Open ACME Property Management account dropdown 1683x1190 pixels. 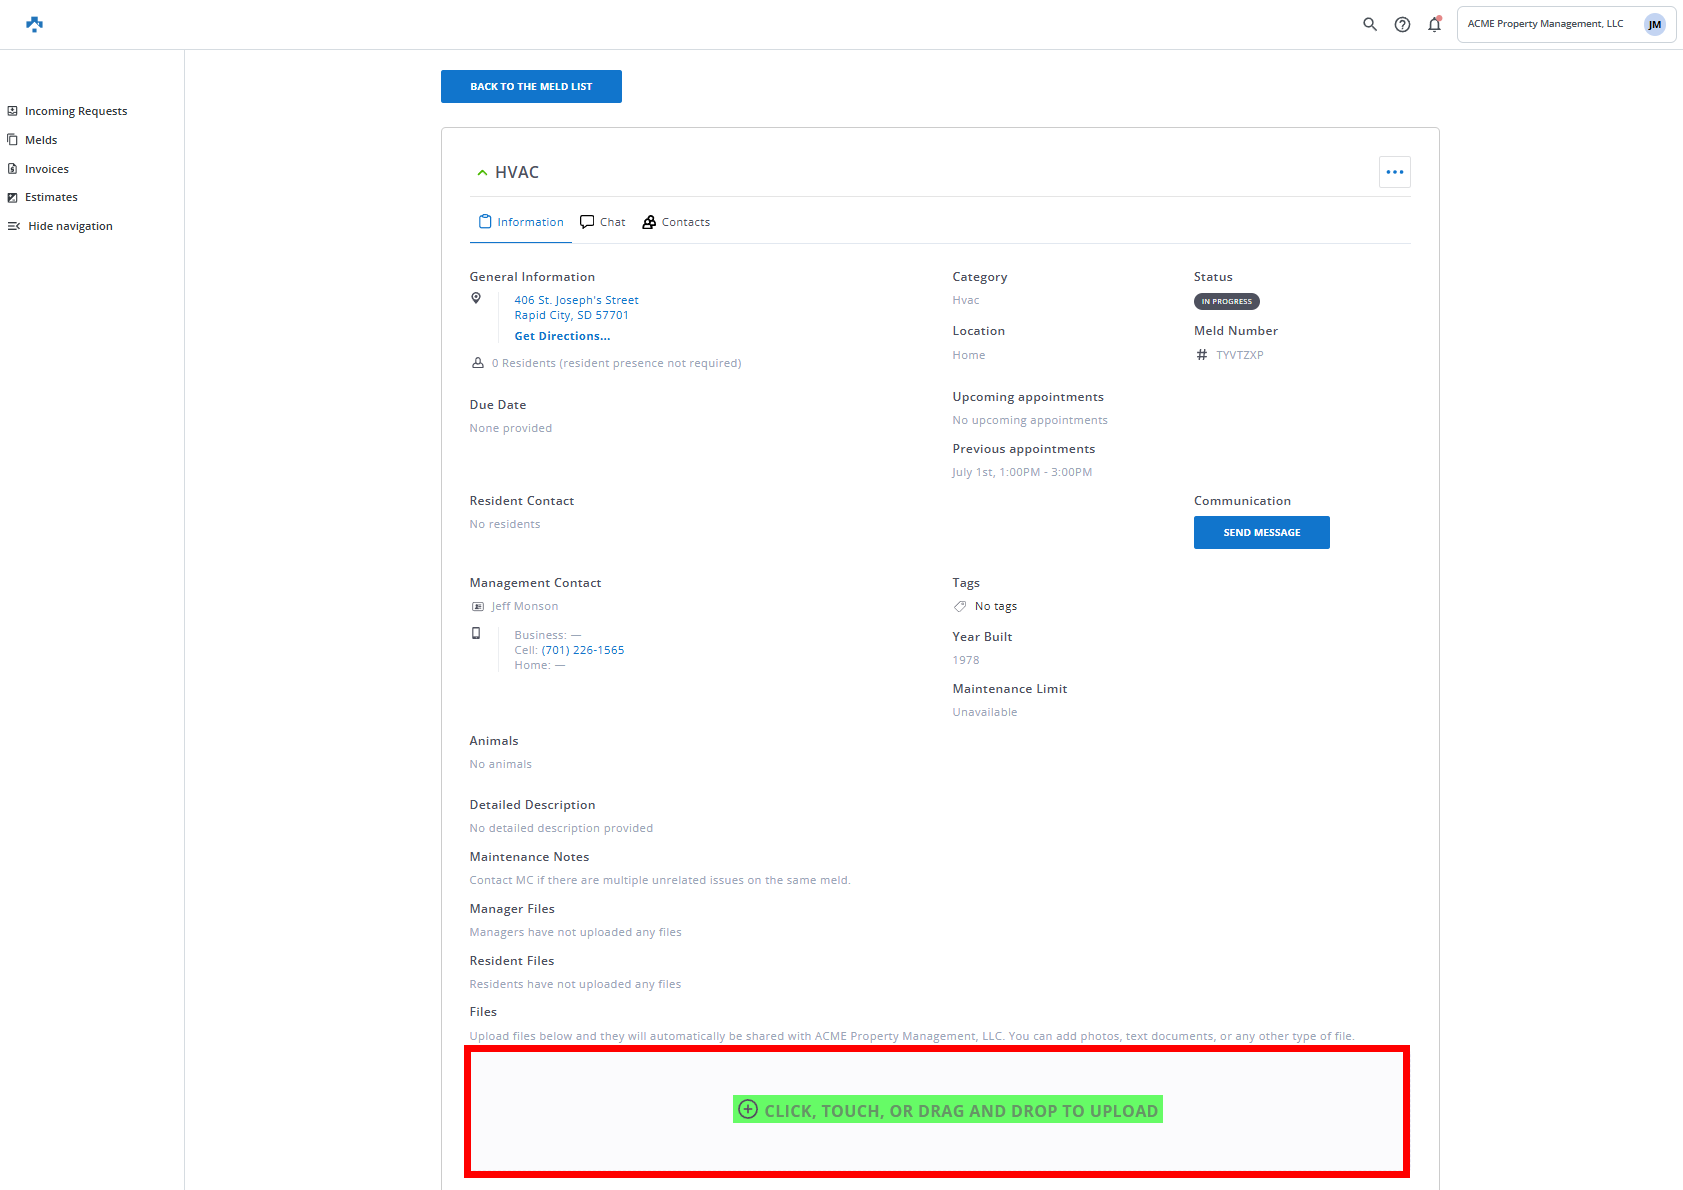[x=1545, y=24]
